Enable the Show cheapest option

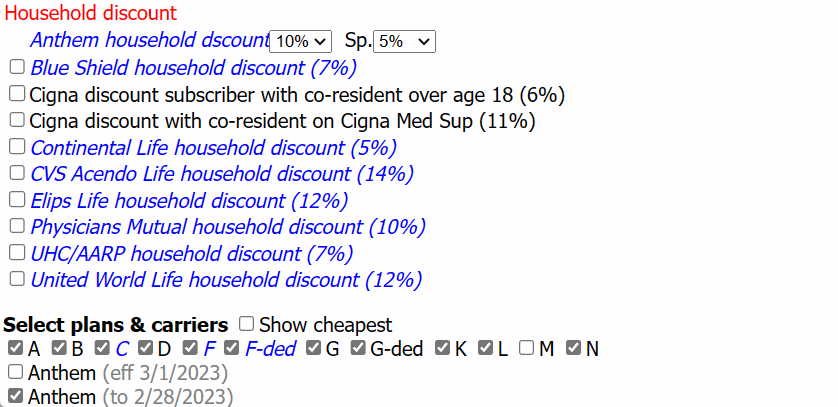click(x=246, y=323)
